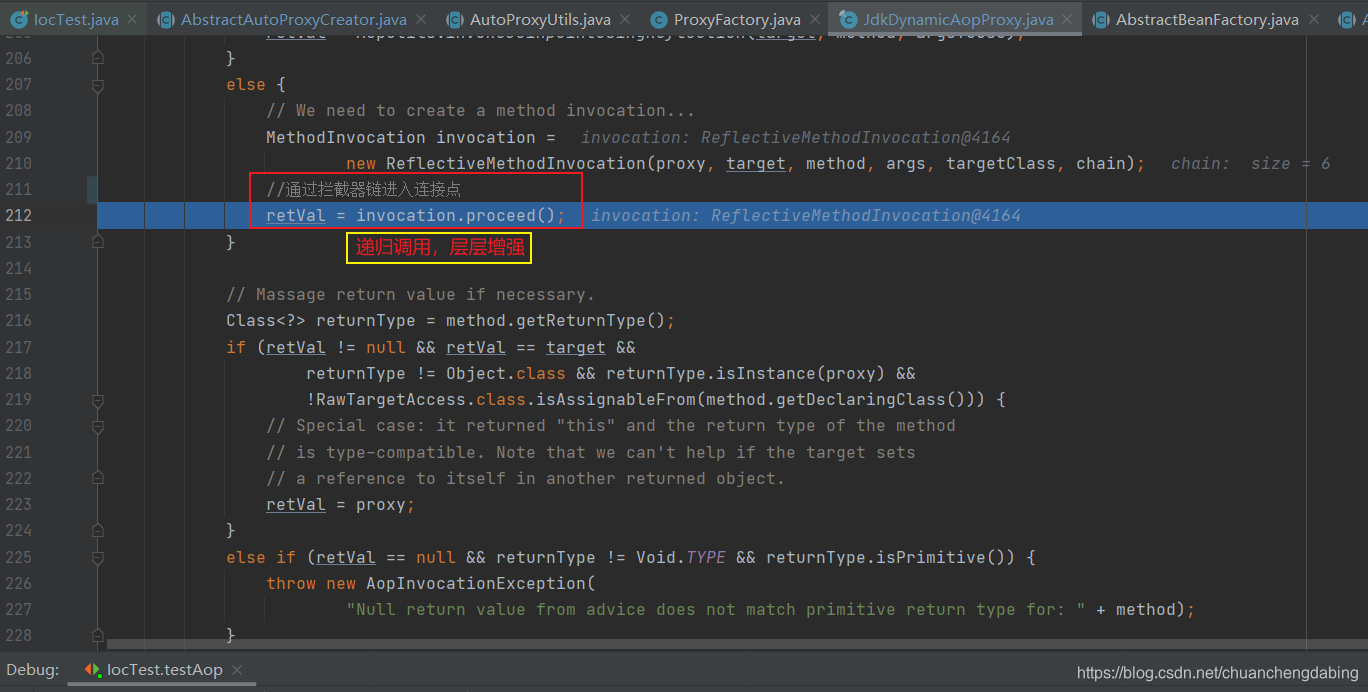Viewport: 1368px width, 692px height.
Task: Click 'returnType.isInstance(proxy)' on line 218
Action: click(746, 373)
